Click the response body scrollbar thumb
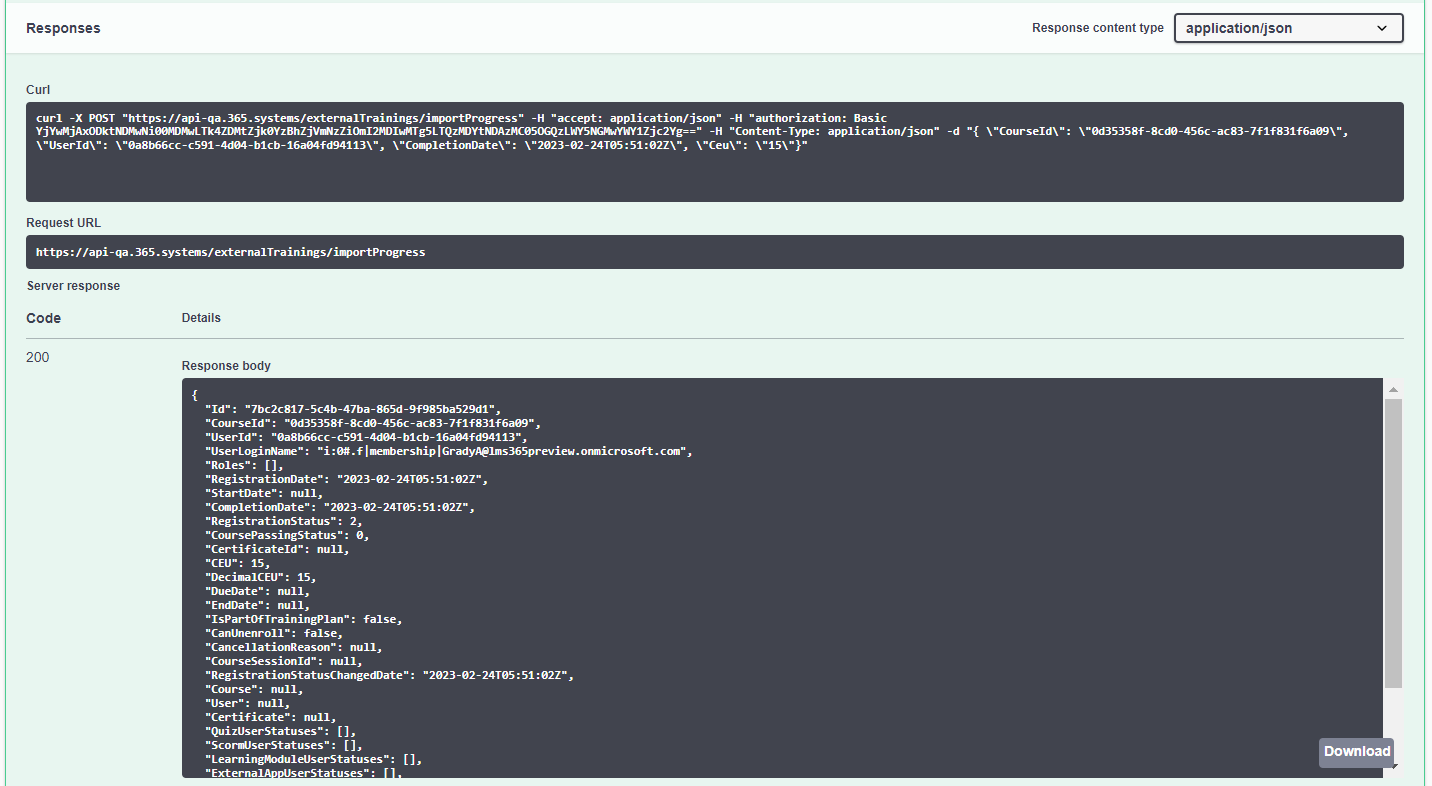This screenshot has width=1432, height=786. (x=1393, y=540)
